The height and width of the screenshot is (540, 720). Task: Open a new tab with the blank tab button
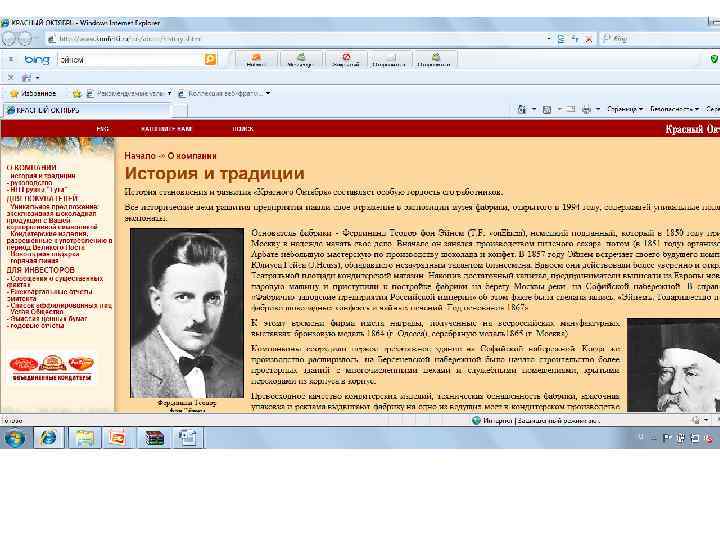180,110
